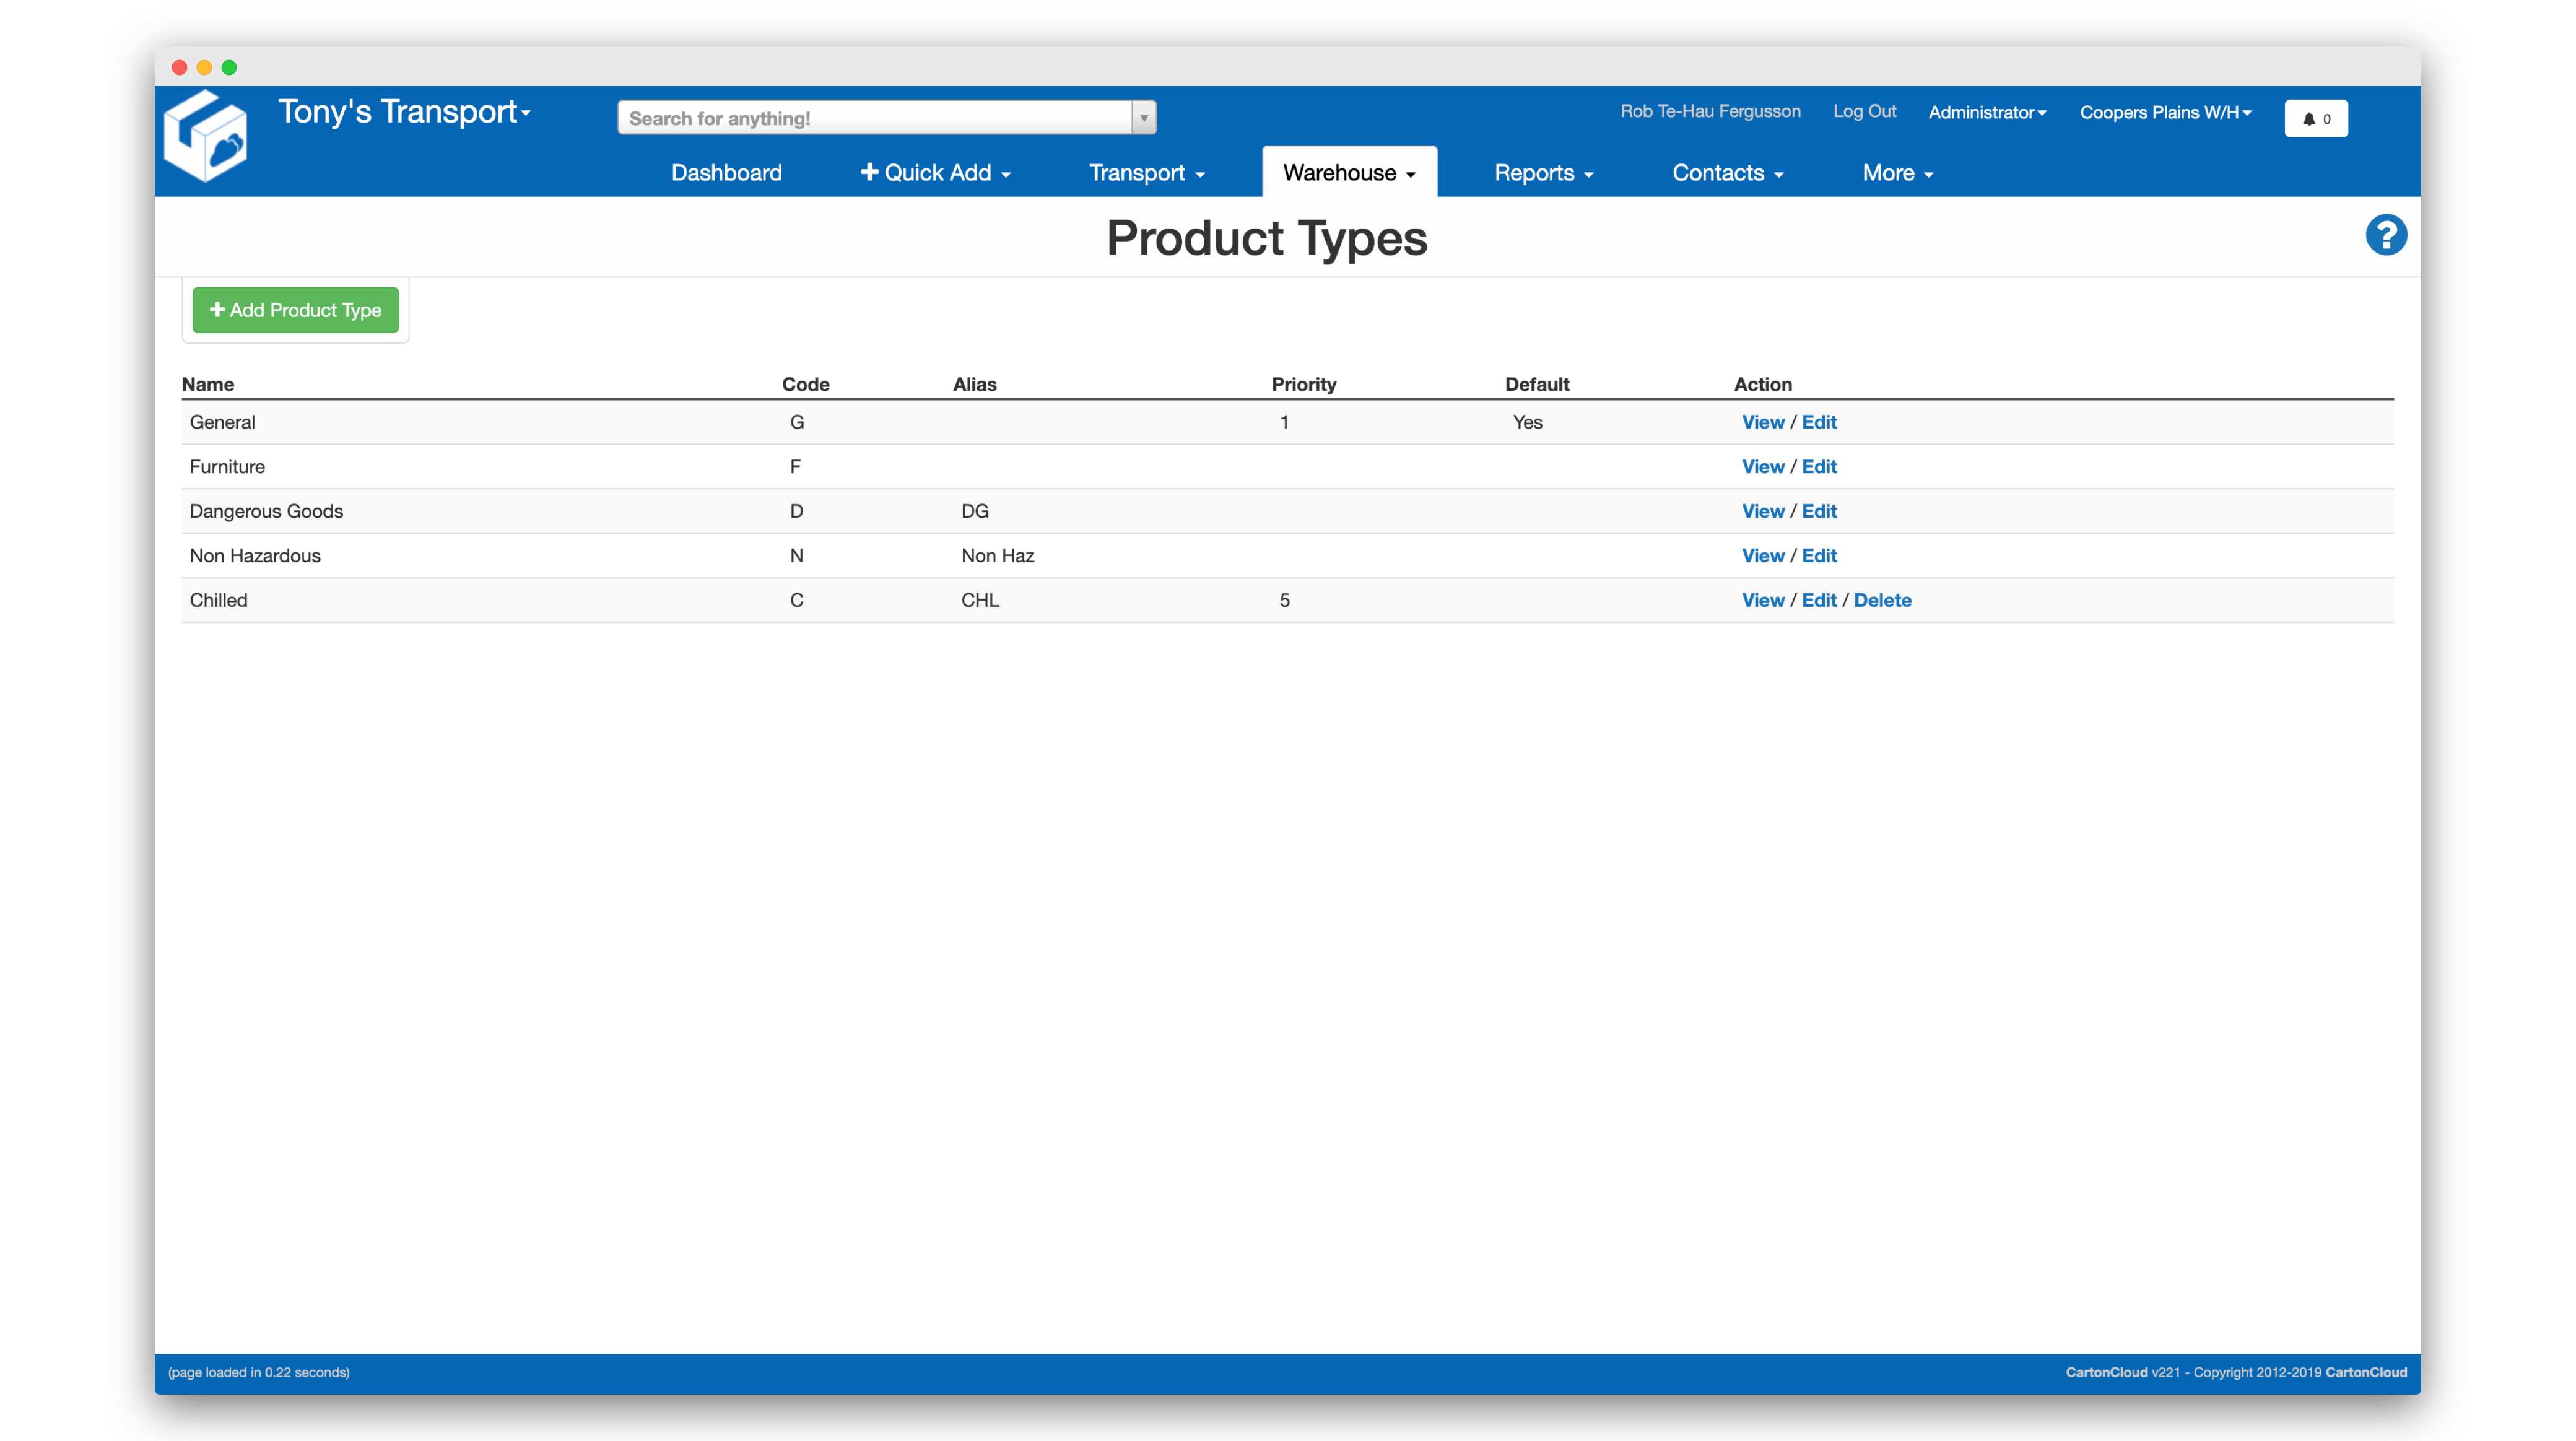Screen dimensions: 2576x1441
Task: Expand the Coopers Plains W/H selector
Action: pyautogui.click(x=2165, y=112)
